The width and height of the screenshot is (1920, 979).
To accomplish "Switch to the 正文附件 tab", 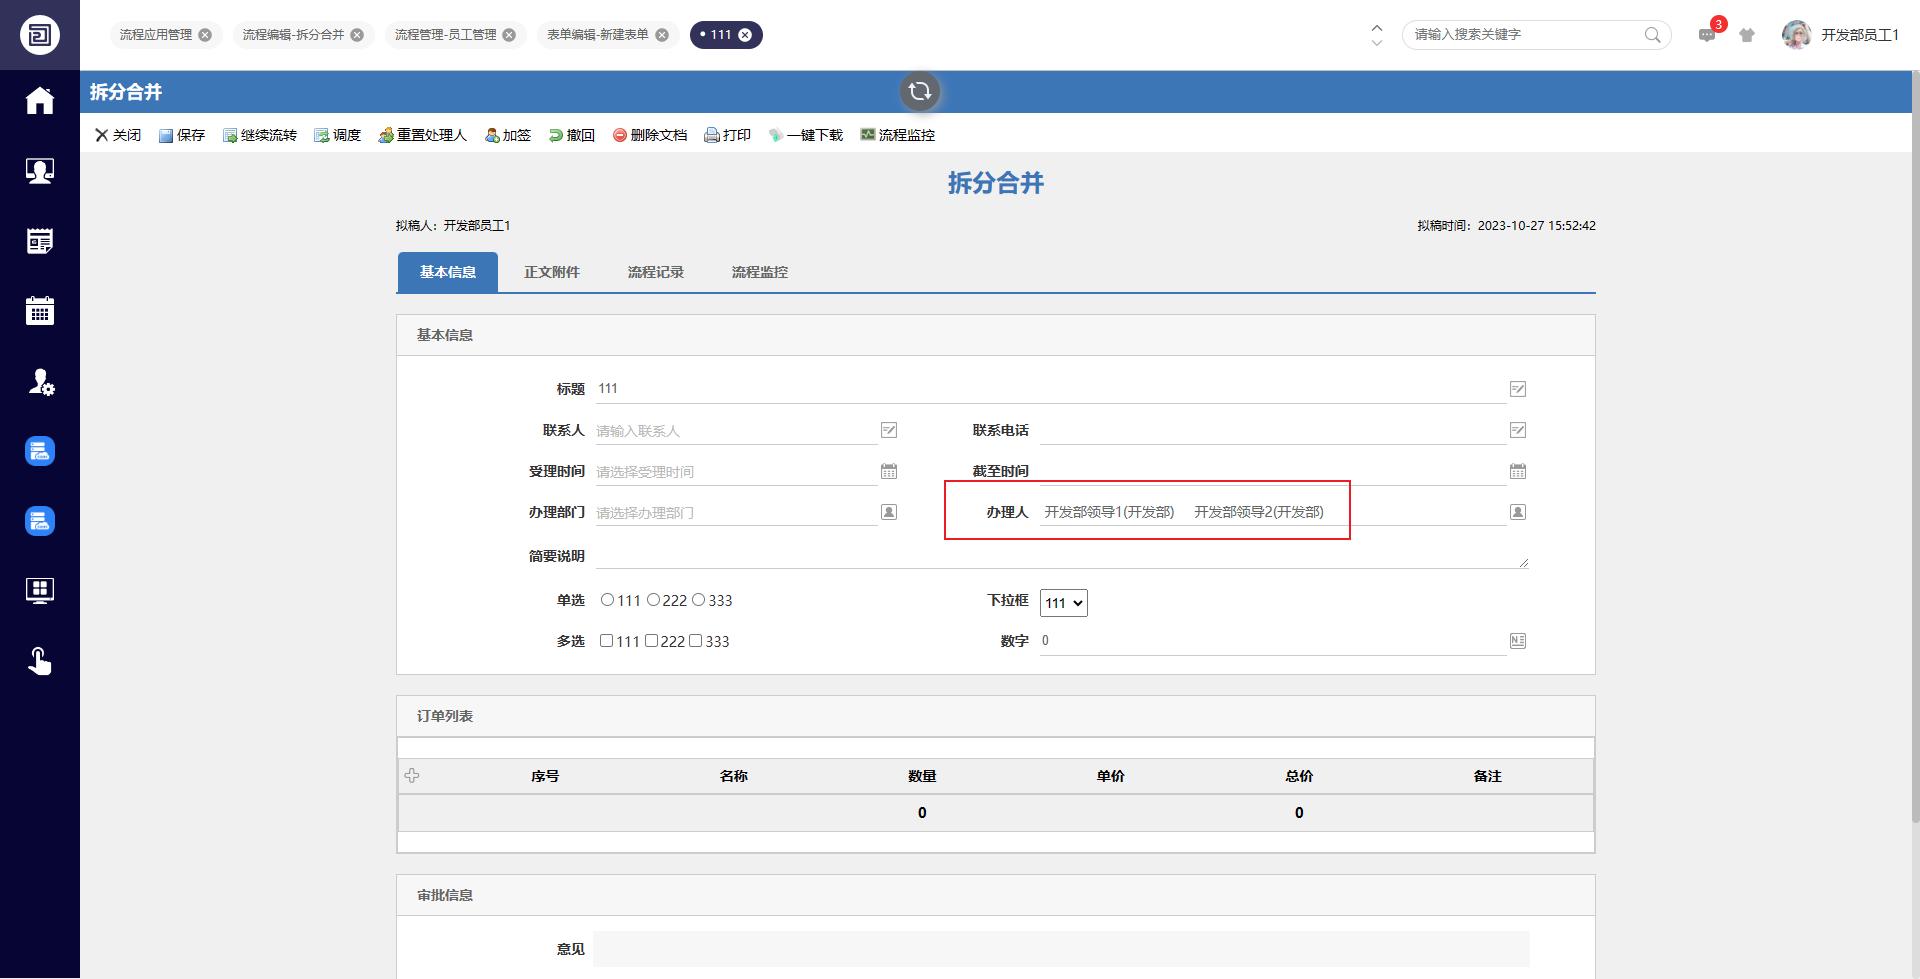I will 551,272.
